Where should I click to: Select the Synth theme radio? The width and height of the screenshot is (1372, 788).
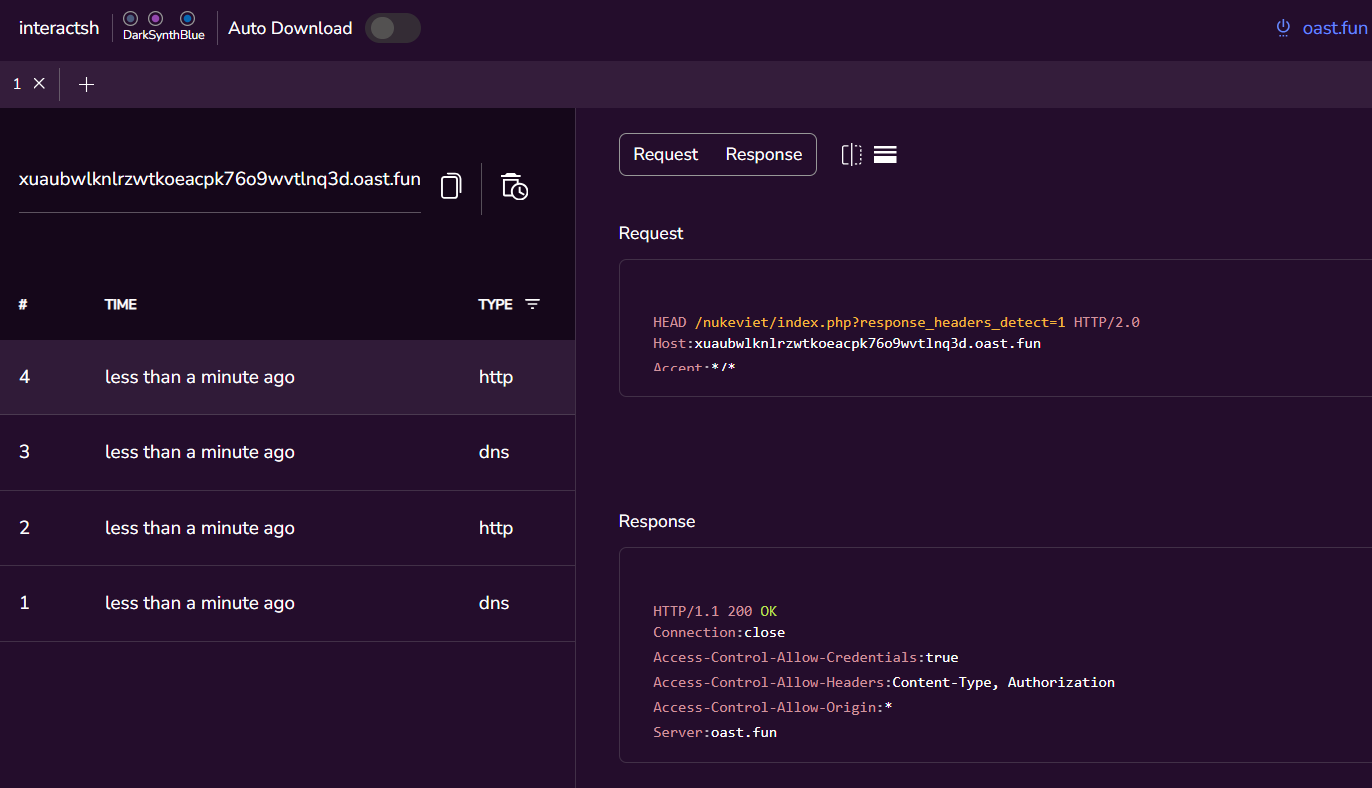(x=155, y=19)
